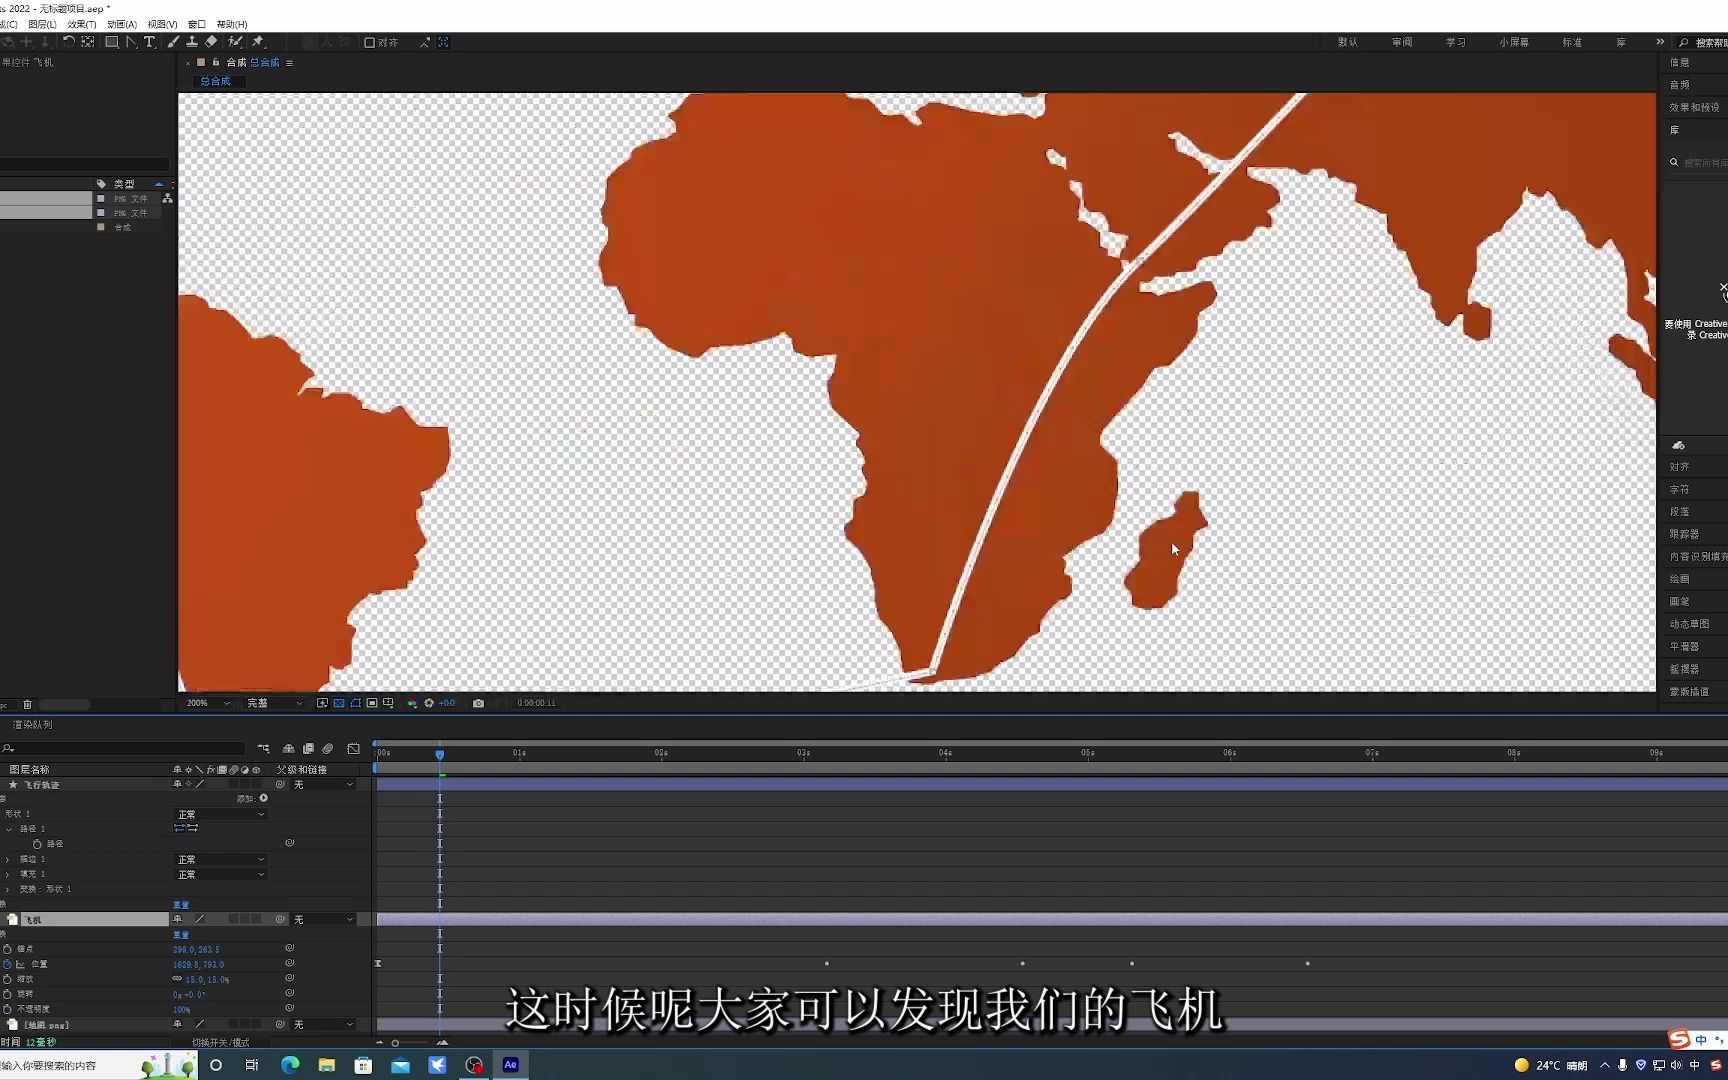Image resolution: width=1728 pixels, height=1080 pixels.
Task: Select the Clone Stamp tool
Action: point(192,42)
